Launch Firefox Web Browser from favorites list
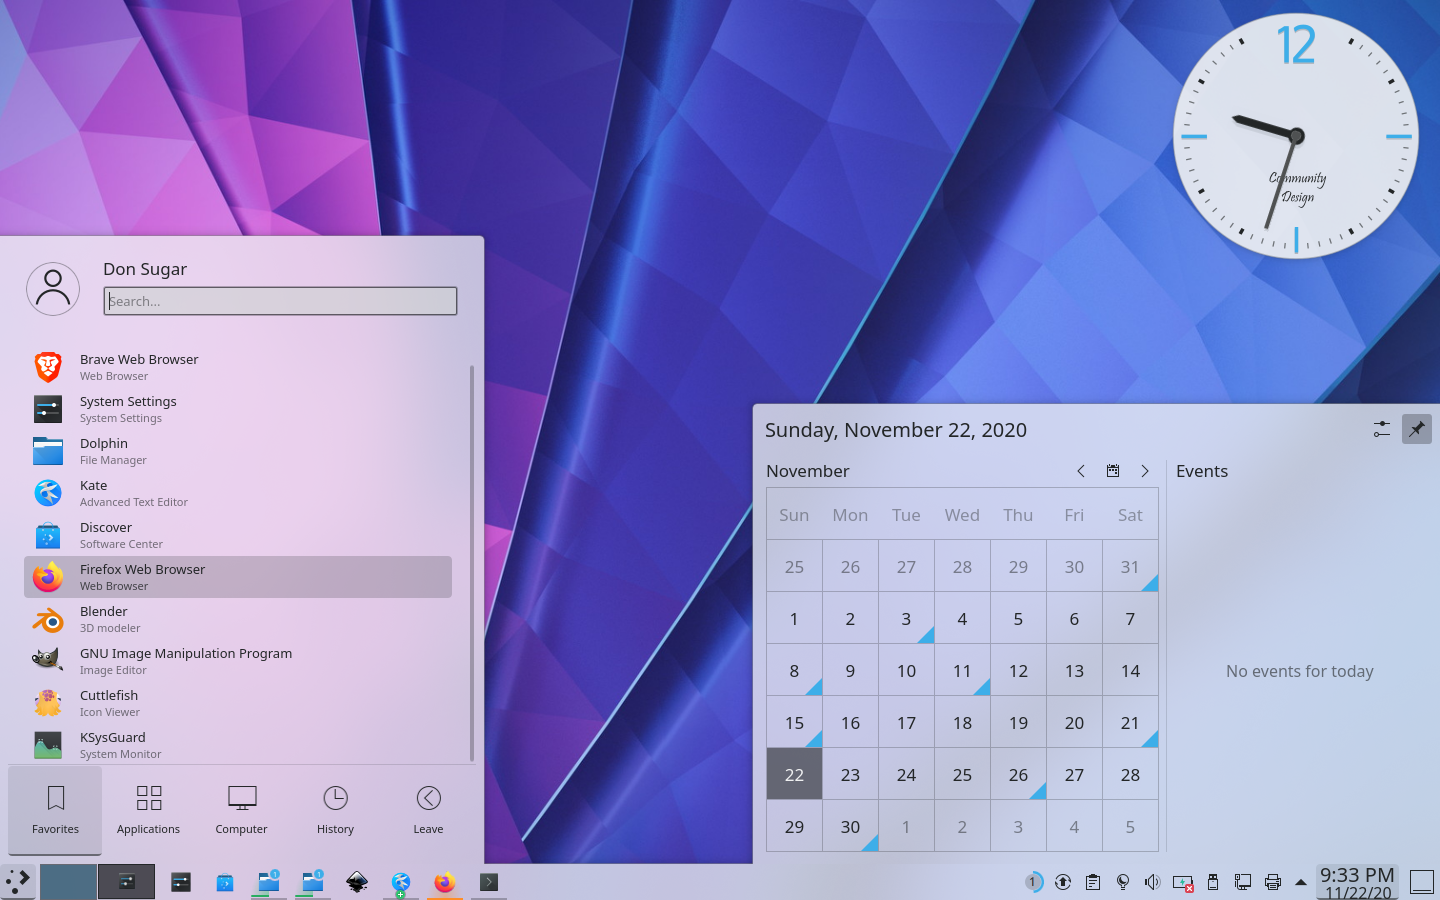Screen dimensions: 1440x900 238,577
